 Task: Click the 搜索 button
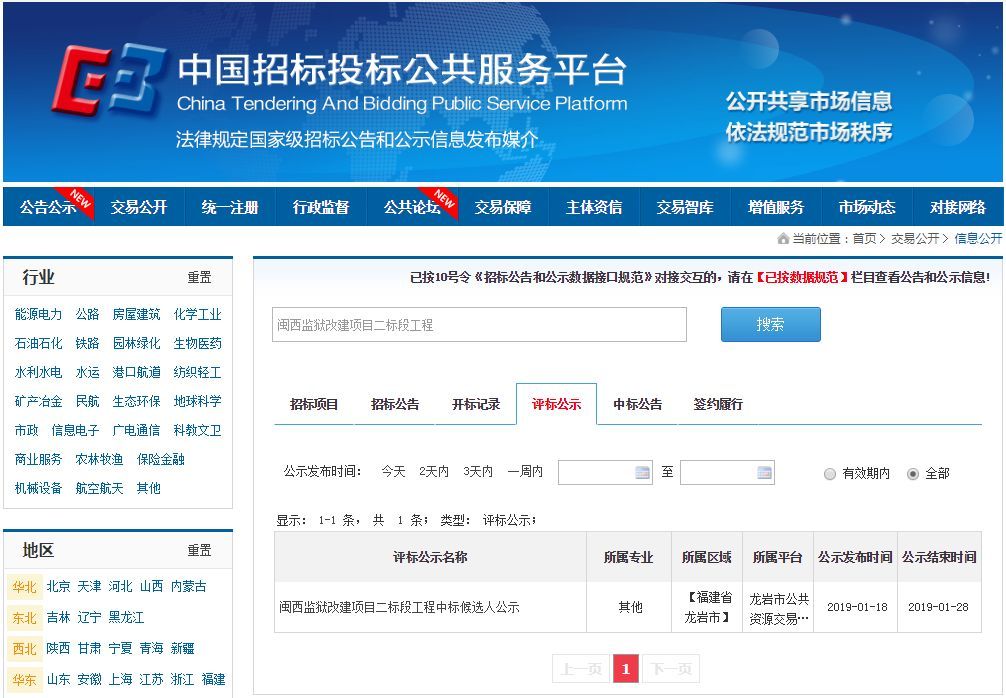tap(771, 324)
